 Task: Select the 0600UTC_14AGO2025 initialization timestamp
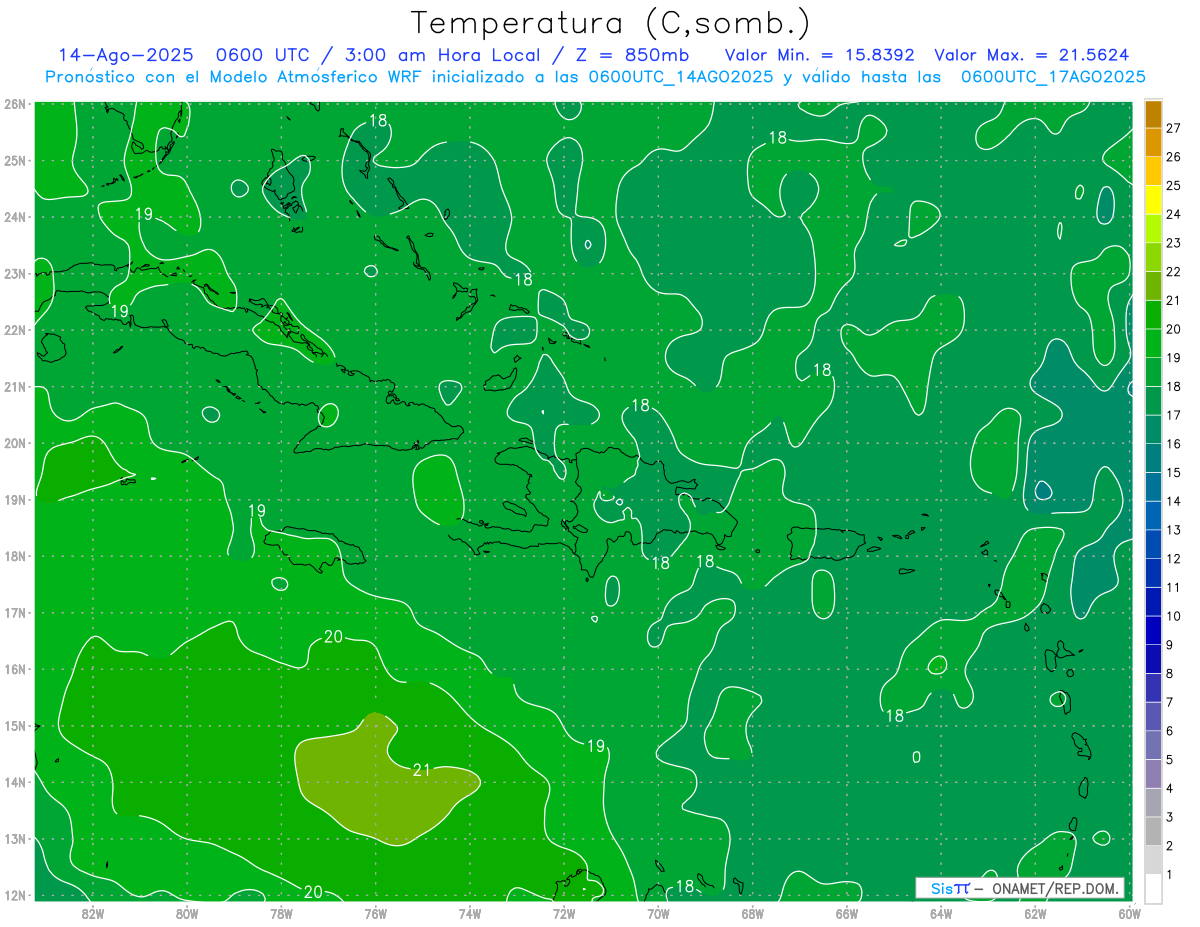pyautogui.click(x=680, y=77)
